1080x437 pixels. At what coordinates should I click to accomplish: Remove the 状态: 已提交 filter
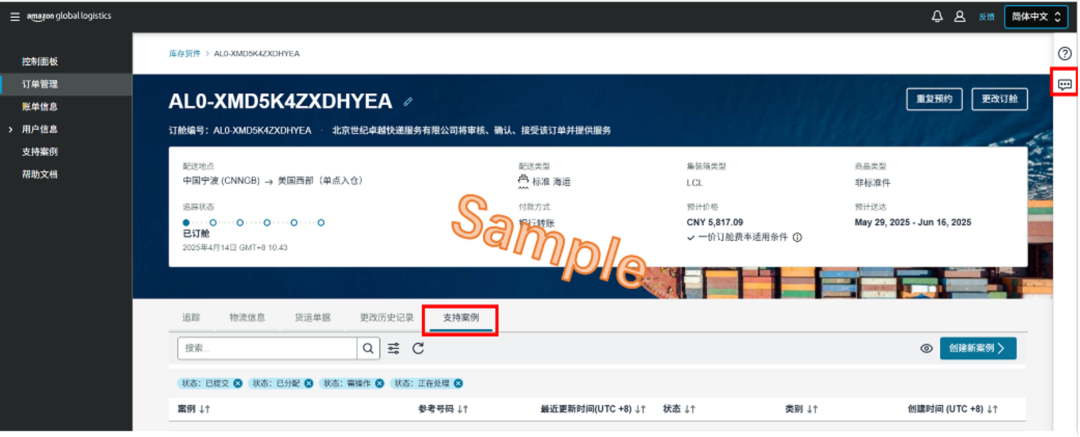point(238,383)
